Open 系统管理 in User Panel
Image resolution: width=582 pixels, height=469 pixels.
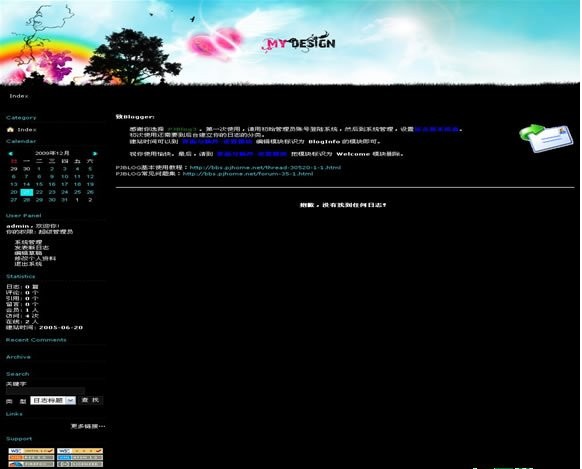(x=28, y=242)
